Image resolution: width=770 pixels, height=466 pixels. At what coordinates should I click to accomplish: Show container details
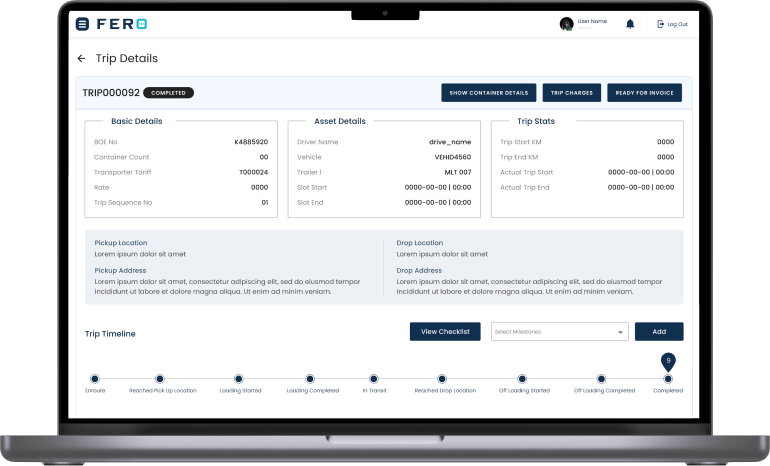(489, 93)
